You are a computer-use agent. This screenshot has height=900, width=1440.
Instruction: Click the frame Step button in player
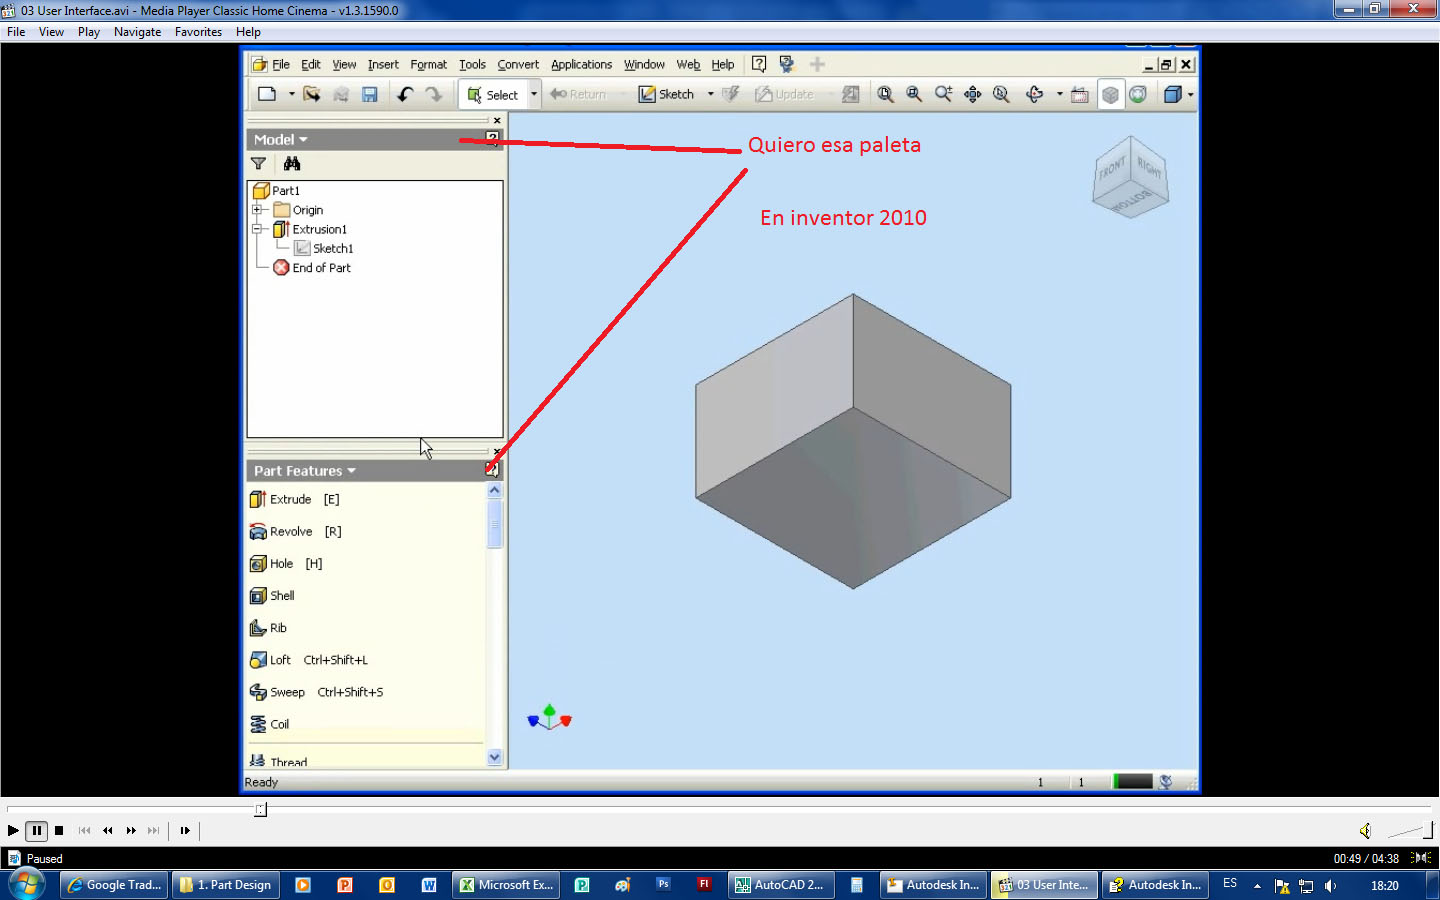click(185, 830)
